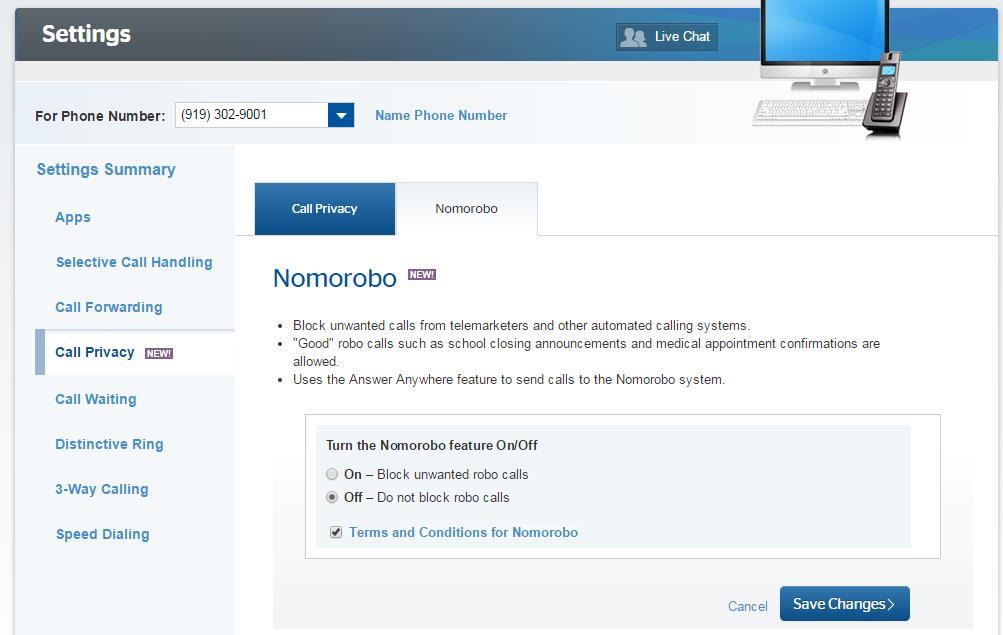Toggle the Terms and Conditions checkbox
The image size is (1003, 635).
pyautogui.click(x=336, y=532)
